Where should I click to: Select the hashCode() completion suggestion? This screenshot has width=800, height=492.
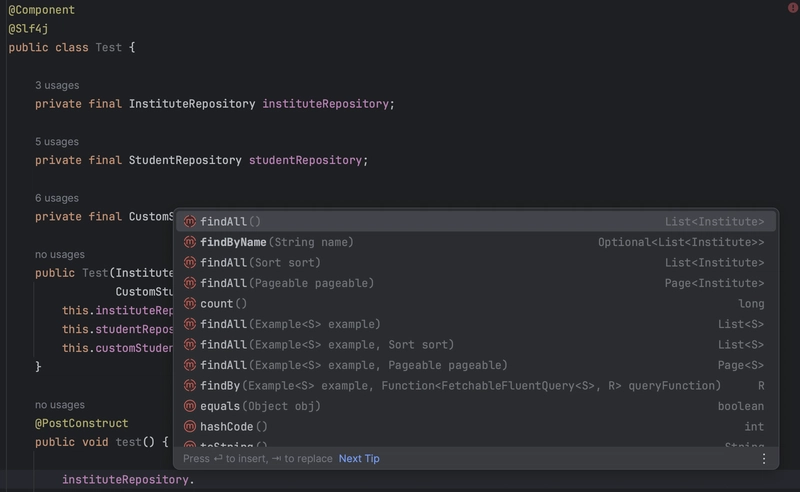click(476, 426)
